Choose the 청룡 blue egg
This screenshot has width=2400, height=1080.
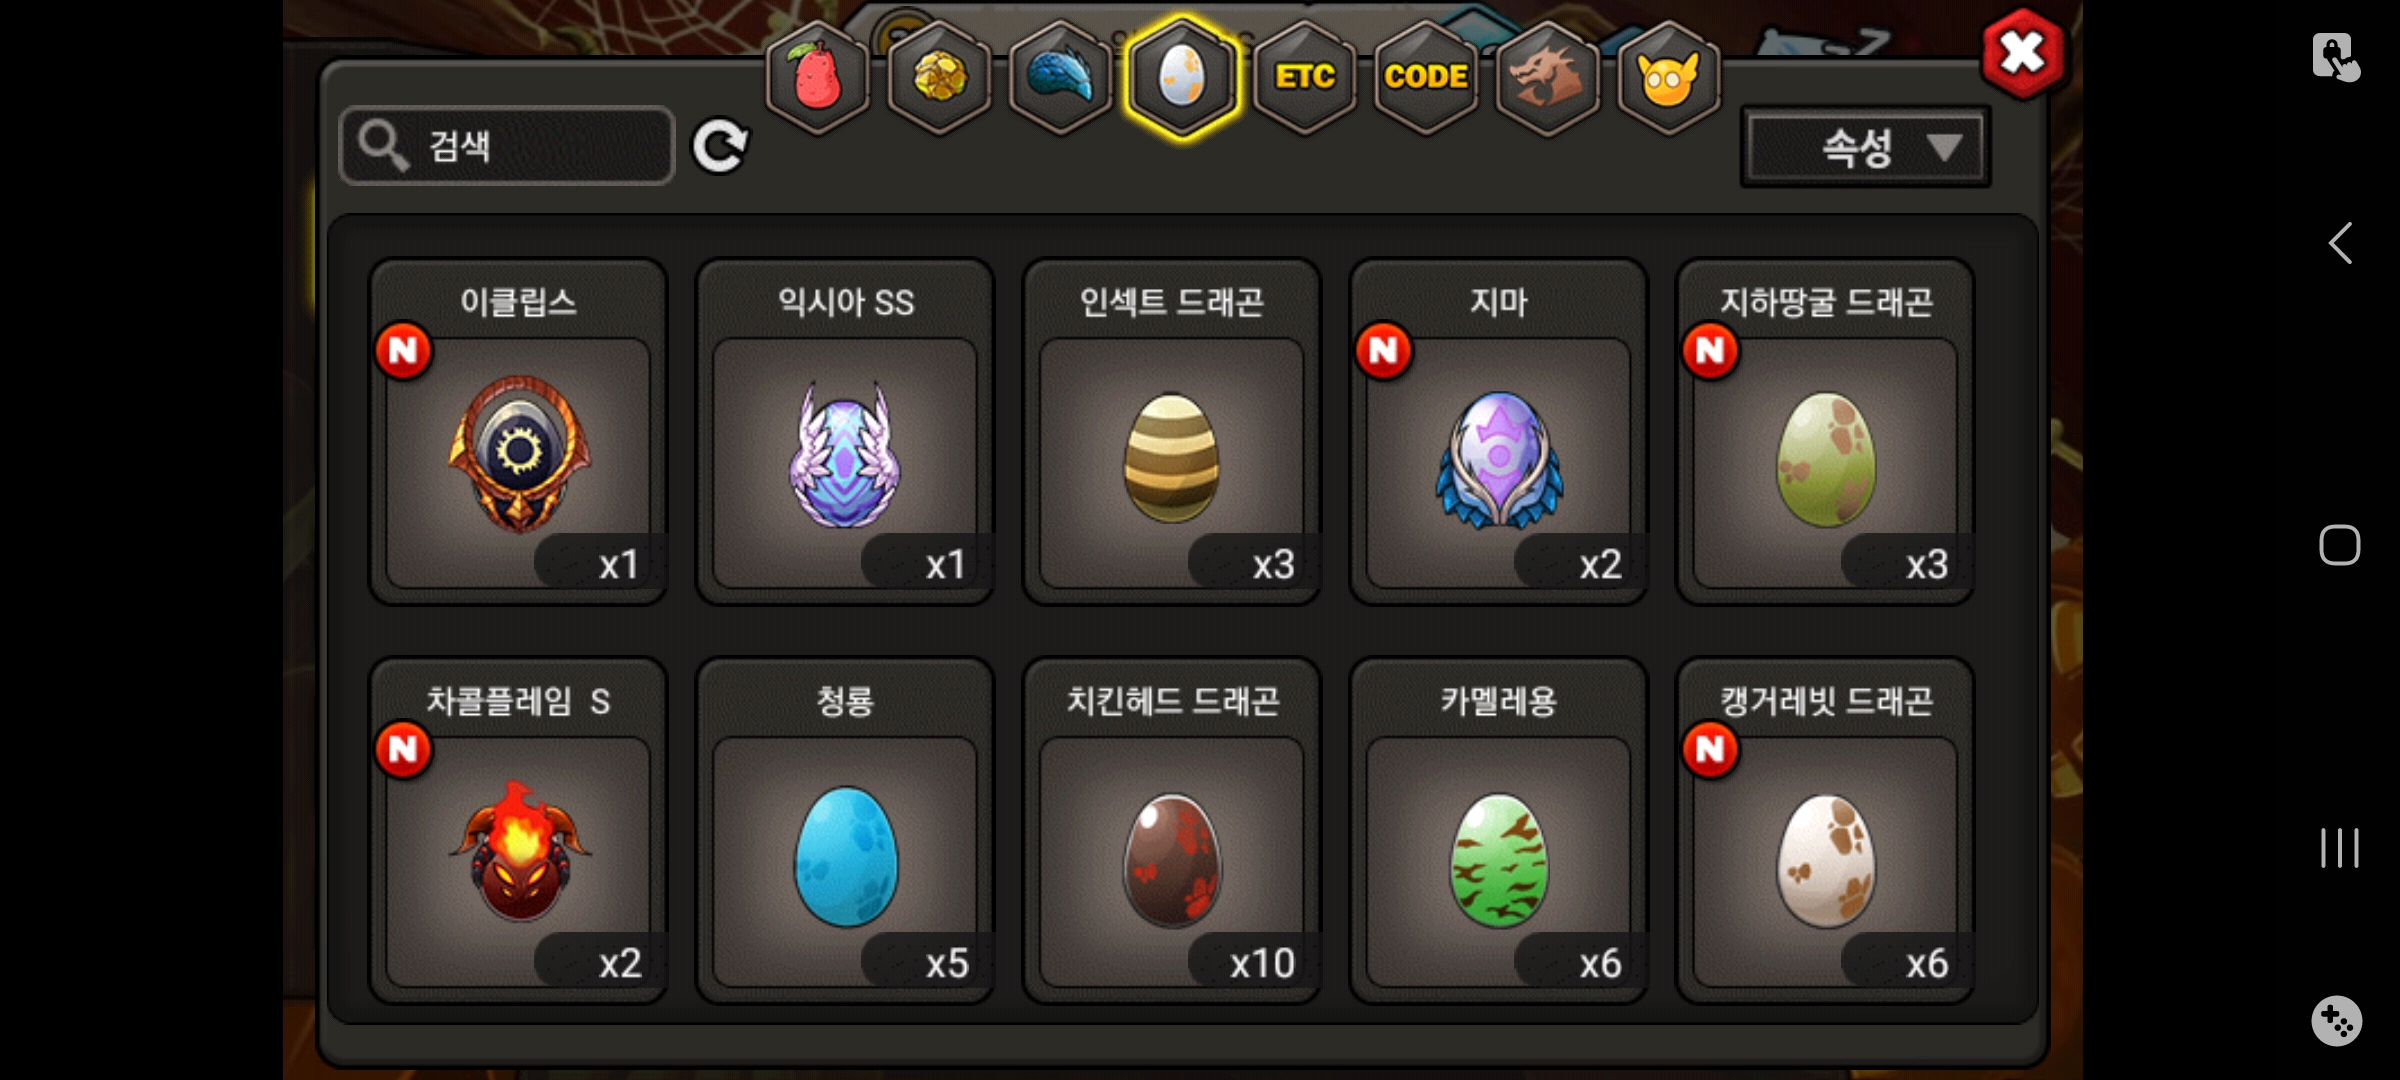[845, 830]
